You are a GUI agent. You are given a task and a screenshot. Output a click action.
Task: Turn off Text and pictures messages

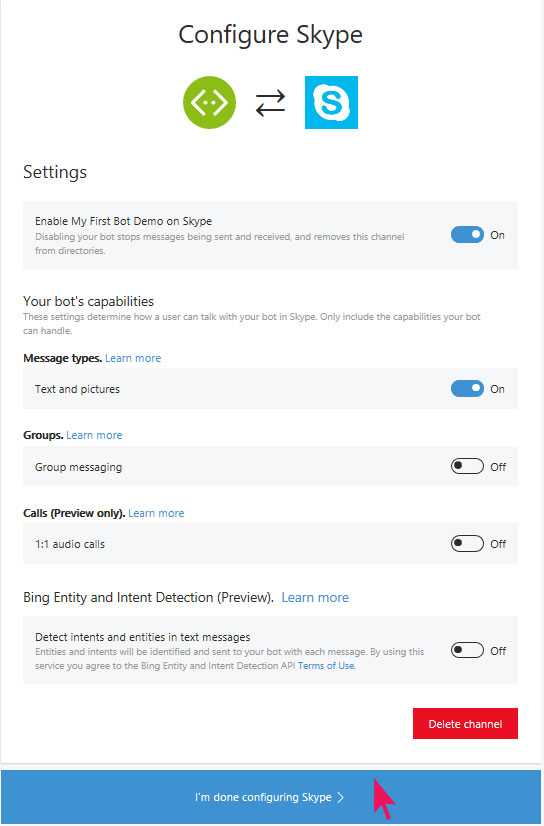point(467,389)
